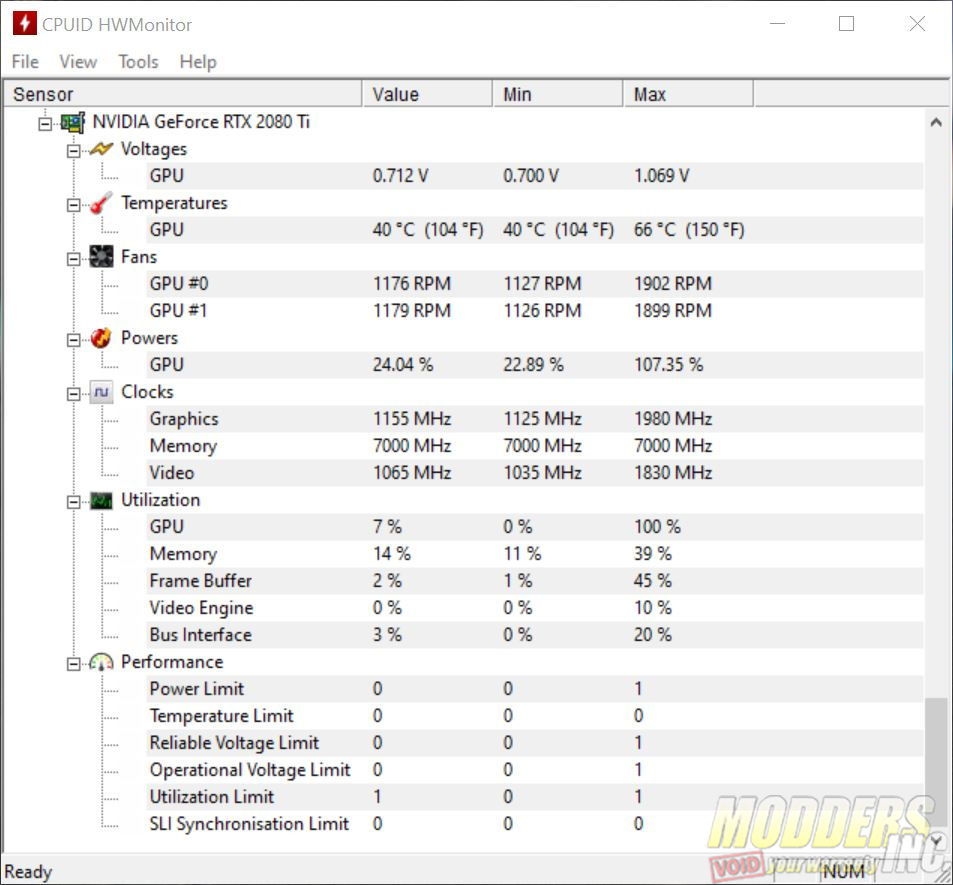Viewport: 953px width, 885px height.
Task: Click the 1902 RPM max fan speed
Action: (x=673, y=284)
